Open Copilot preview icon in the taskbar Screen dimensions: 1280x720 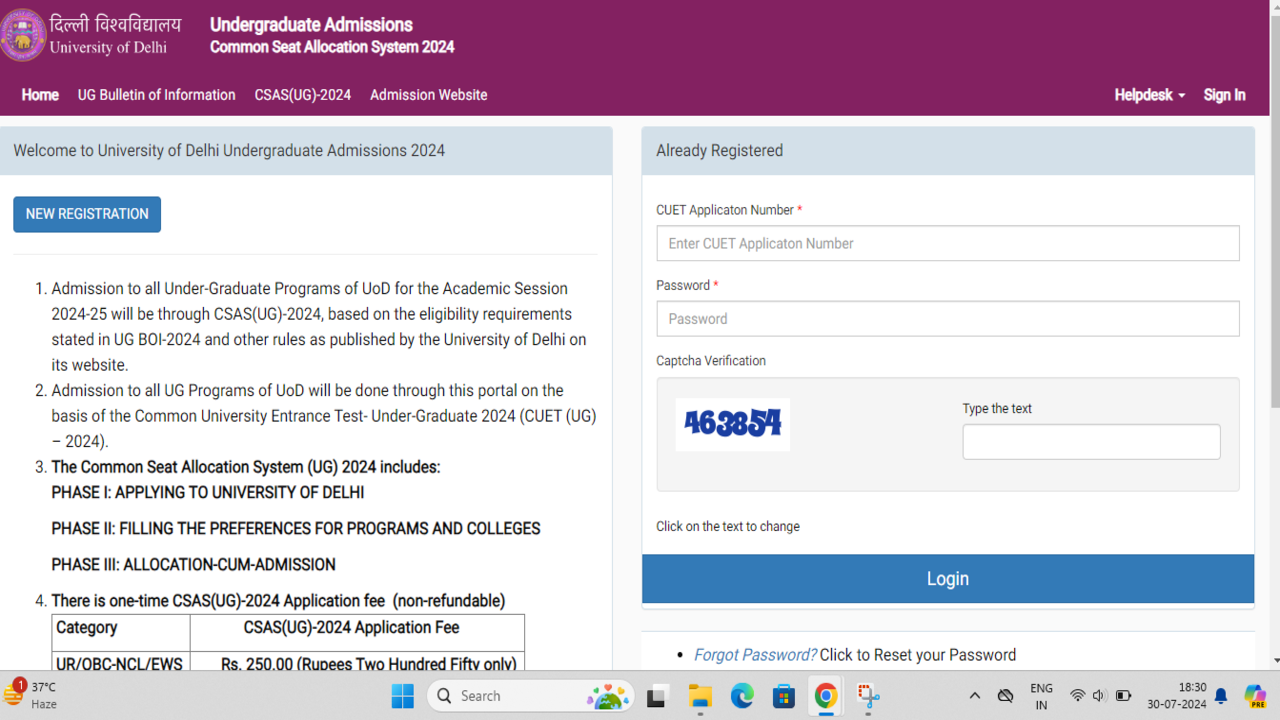[1254, 696]
